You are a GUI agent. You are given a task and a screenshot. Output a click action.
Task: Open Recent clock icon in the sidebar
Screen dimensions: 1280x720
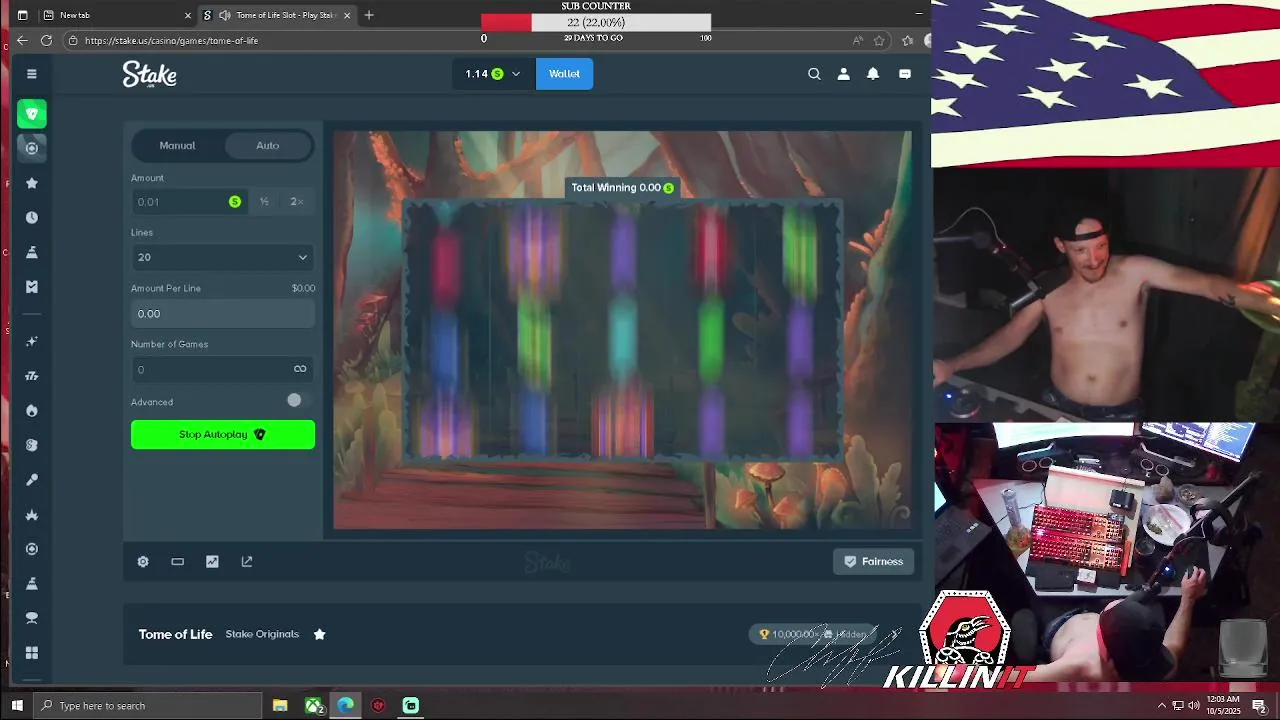pos(32,217)
